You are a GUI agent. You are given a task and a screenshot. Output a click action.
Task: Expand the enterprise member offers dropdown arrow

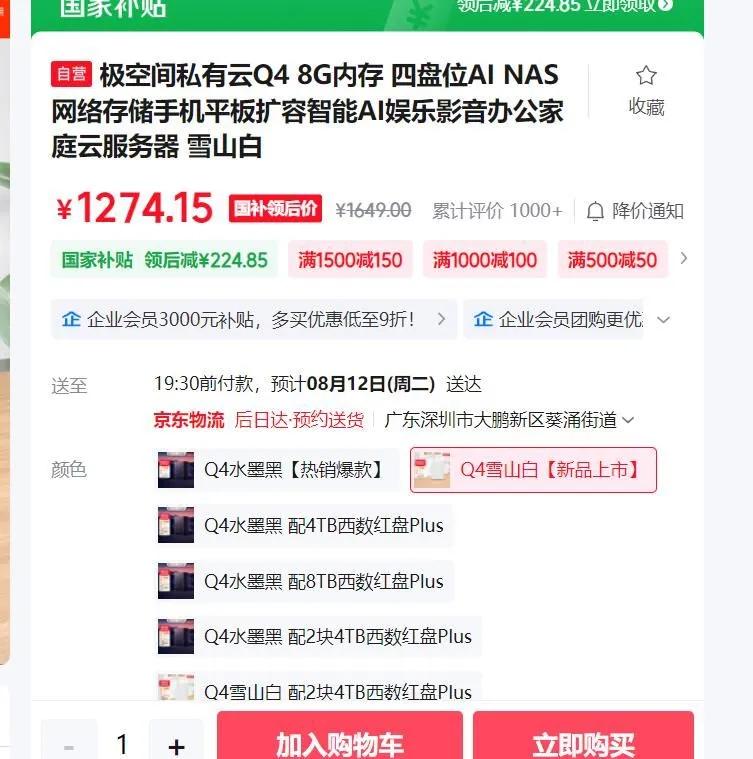click(663, 320)
